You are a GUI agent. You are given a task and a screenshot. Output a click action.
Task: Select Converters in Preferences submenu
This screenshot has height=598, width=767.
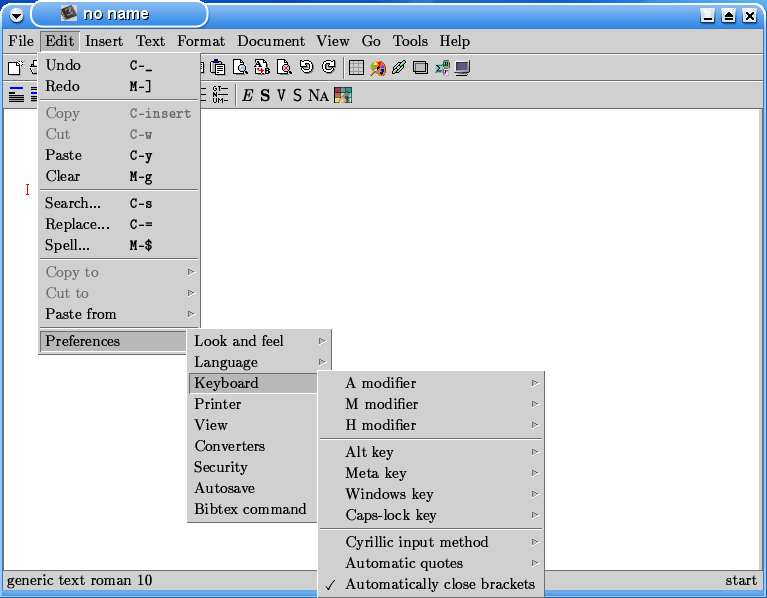[253, 446]
